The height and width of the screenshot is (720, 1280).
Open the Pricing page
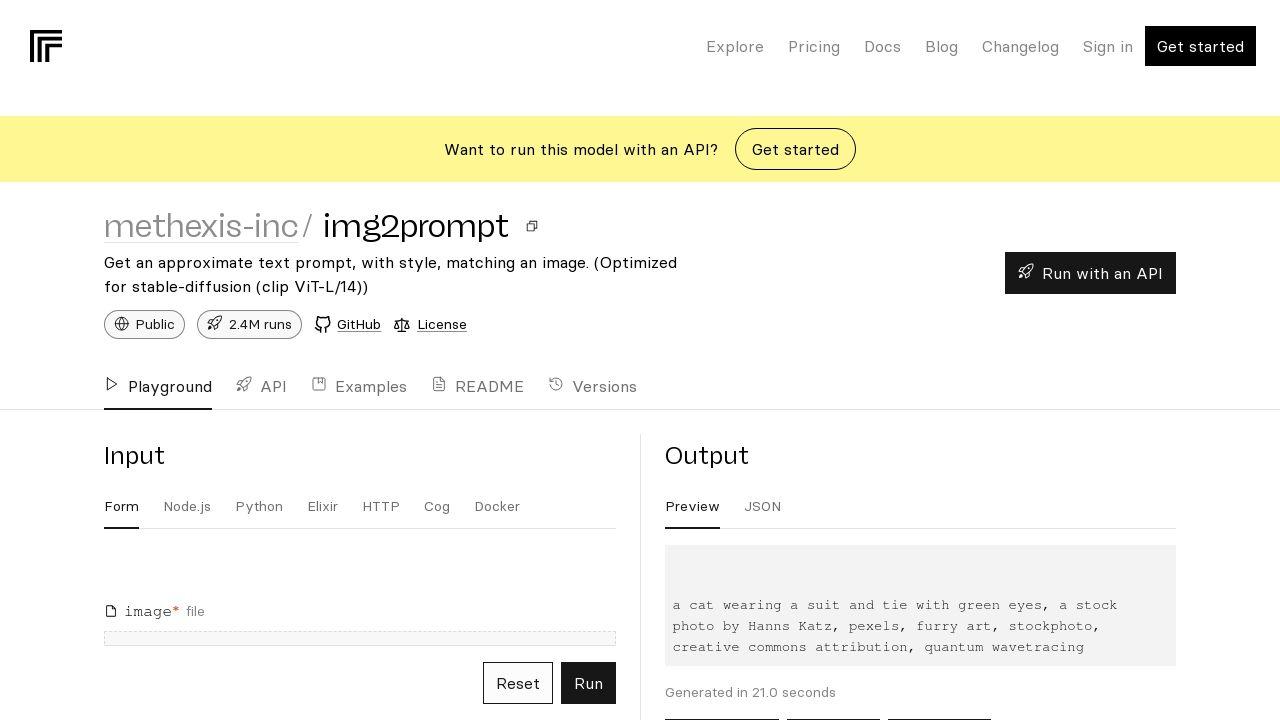click(x=814, y=47)
